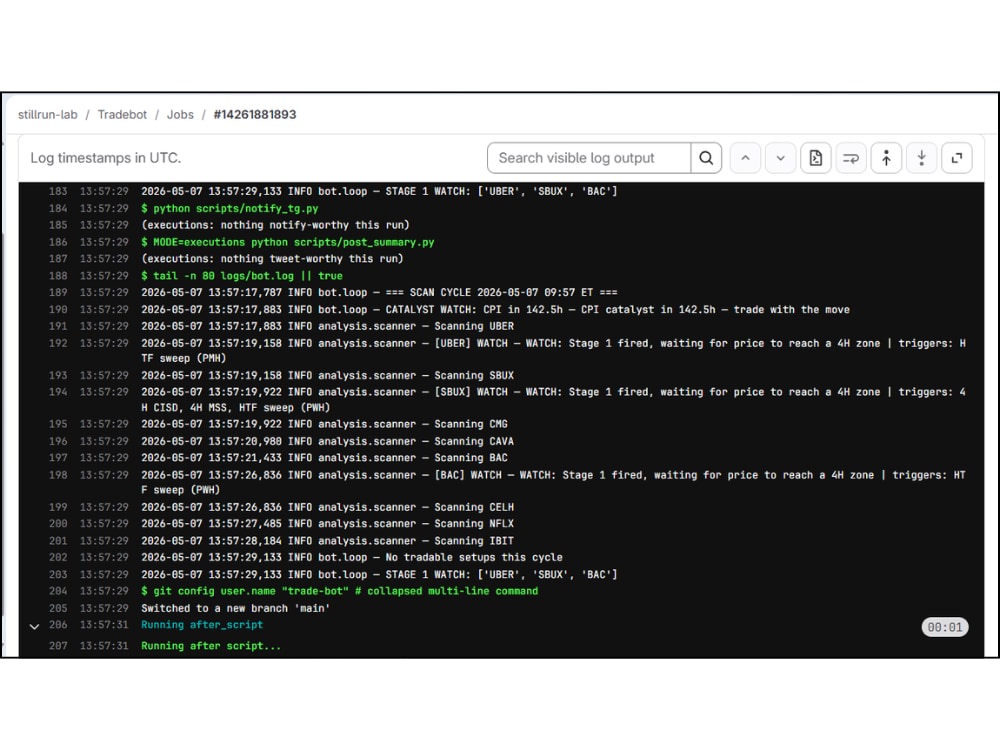Click 'MODE=executions python scripts/post_summary.py' command
This screenshot has height=750, width=1000.
[288, 242]
